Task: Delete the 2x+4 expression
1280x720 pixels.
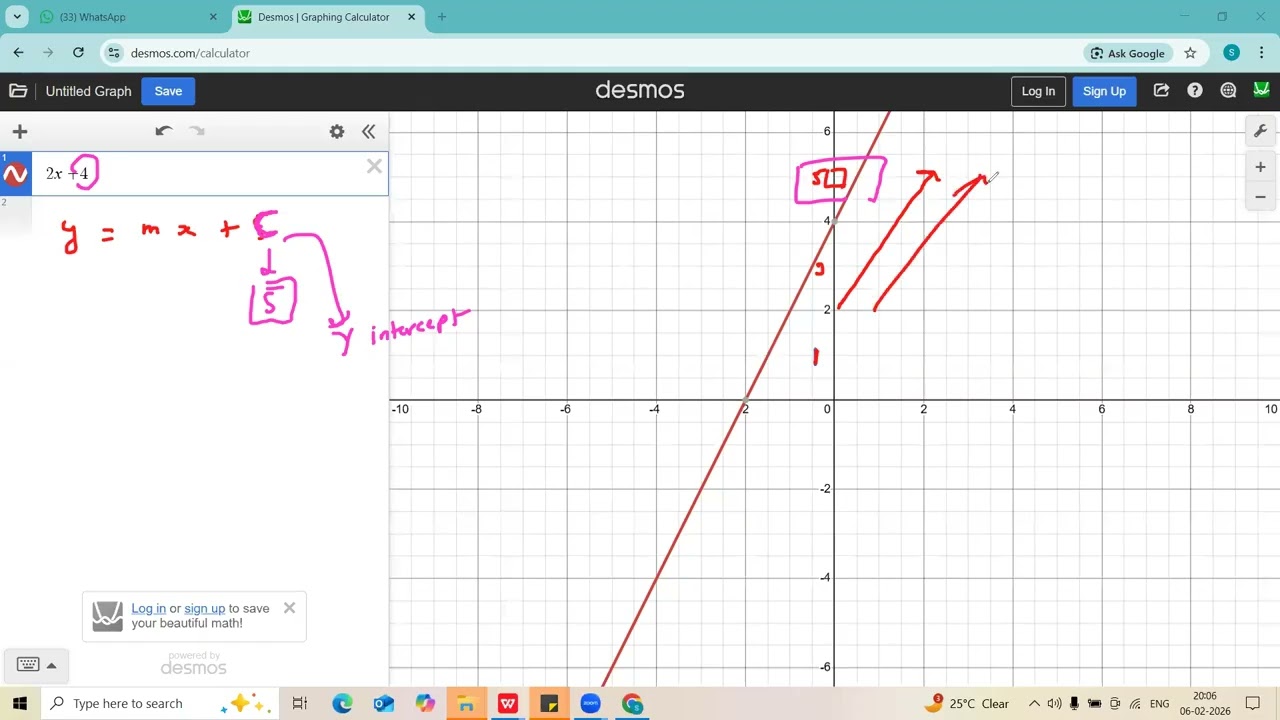Action: 374,167
